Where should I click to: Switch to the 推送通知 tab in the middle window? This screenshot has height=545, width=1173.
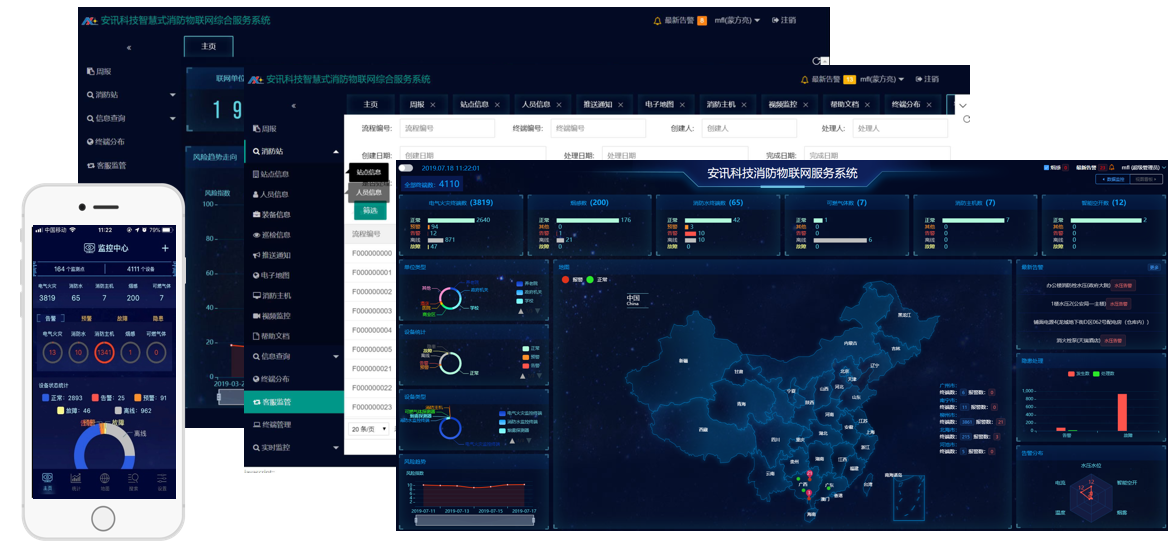(603, 105)
